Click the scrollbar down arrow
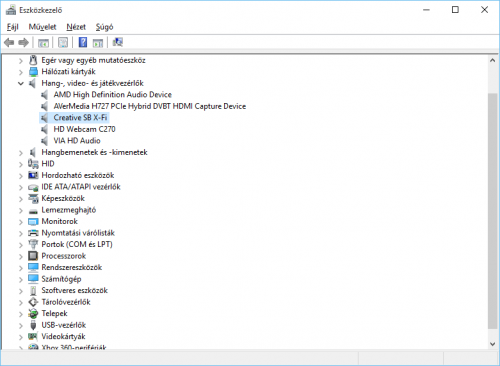Screen dimensions: 500x366 point(493,344)
